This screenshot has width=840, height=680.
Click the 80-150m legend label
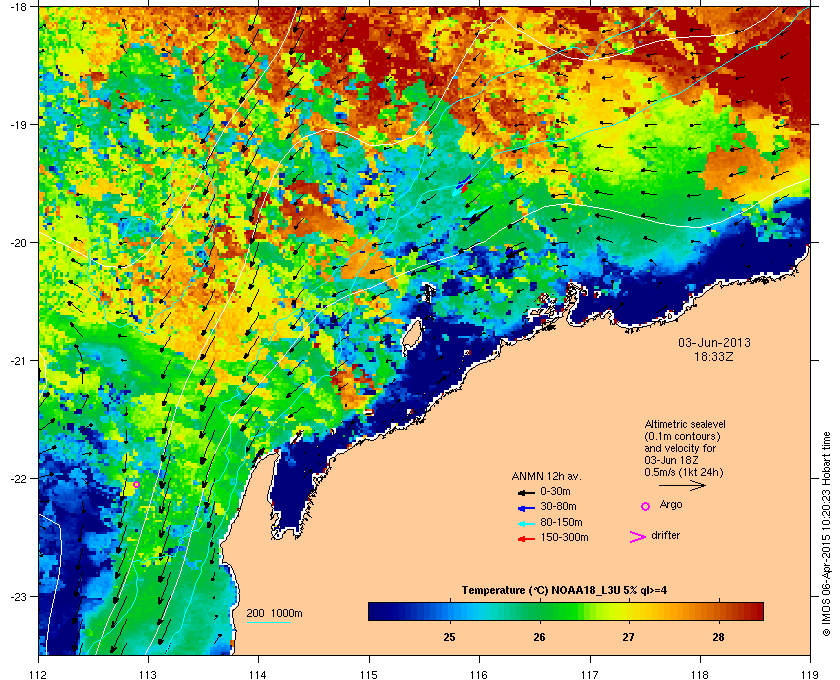point(561,522)
